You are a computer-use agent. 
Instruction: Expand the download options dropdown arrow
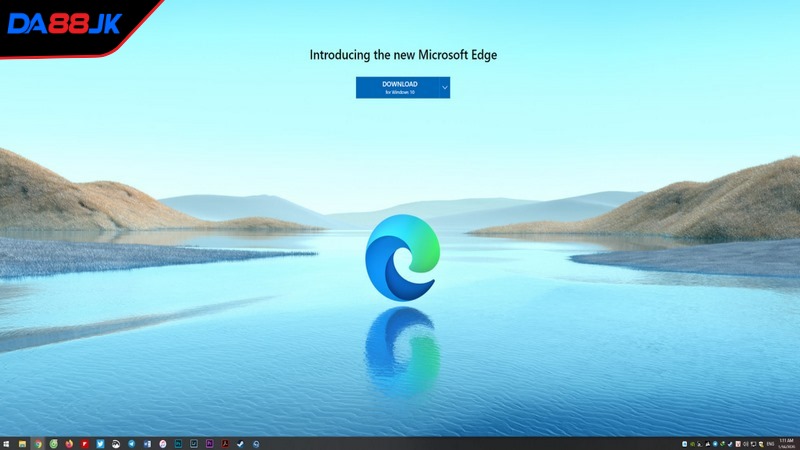pos(445,87)
